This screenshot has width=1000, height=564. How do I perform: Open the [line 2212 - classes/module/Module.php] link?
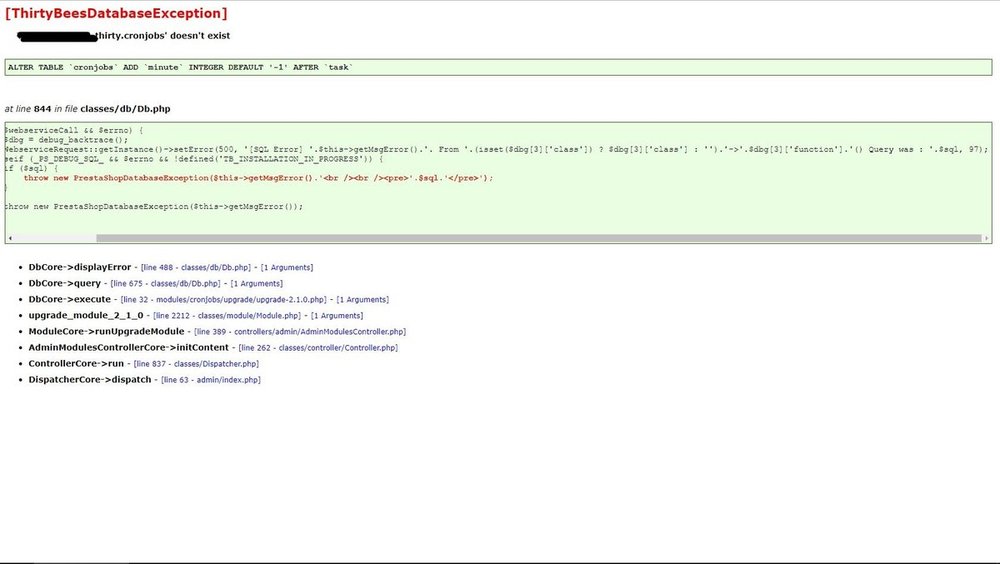pos(227,315)
